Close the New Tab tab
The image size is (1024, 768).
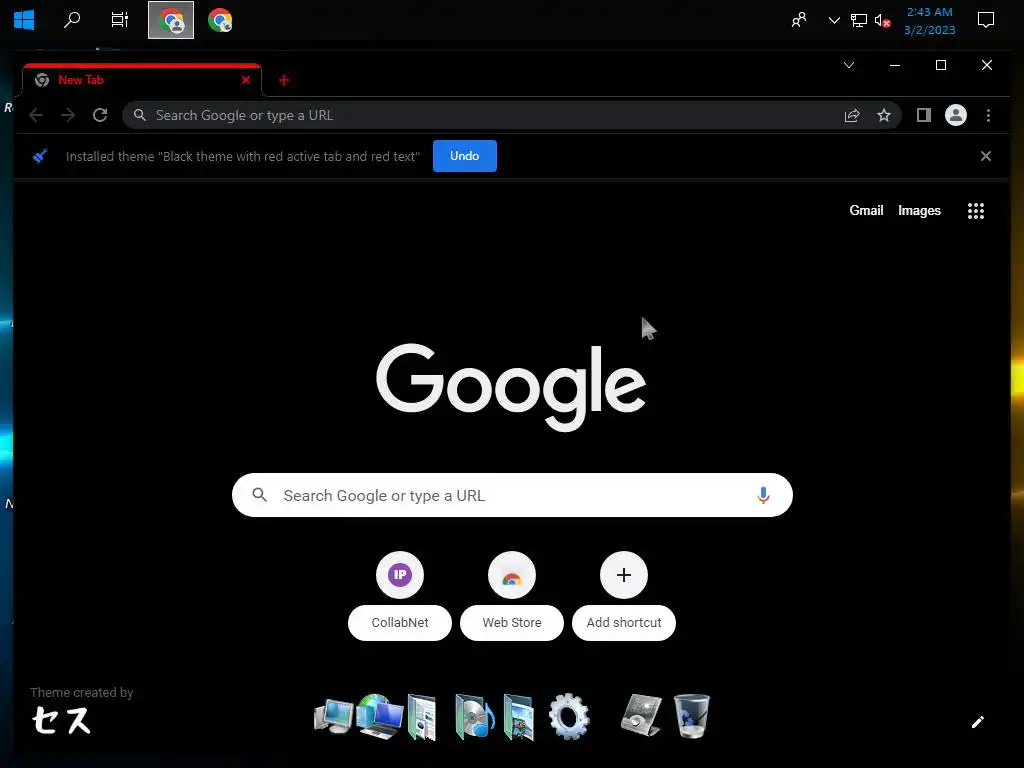pyautogui.click(x=246, y=80)
